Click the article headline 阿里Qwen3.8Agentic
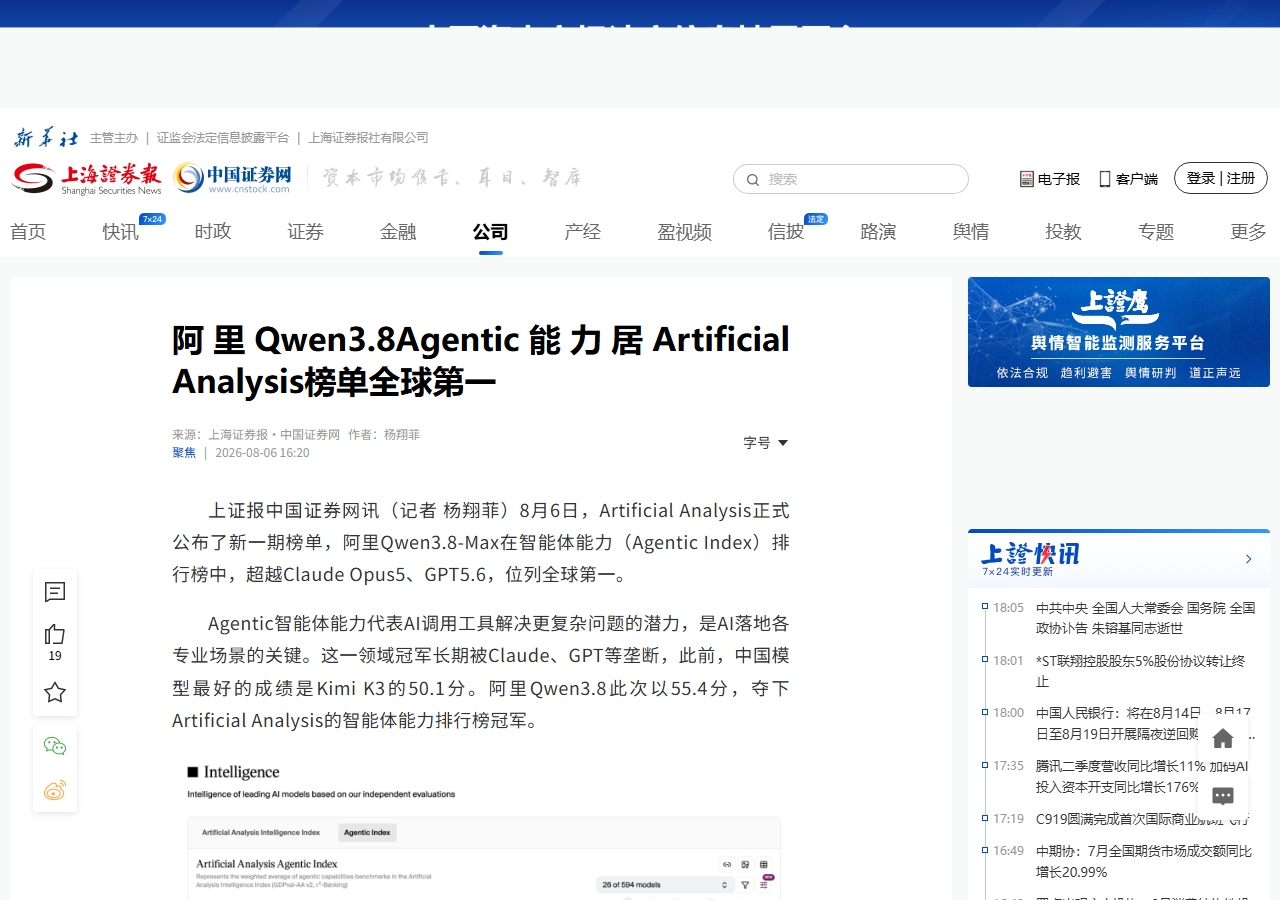 pos(481,360)
